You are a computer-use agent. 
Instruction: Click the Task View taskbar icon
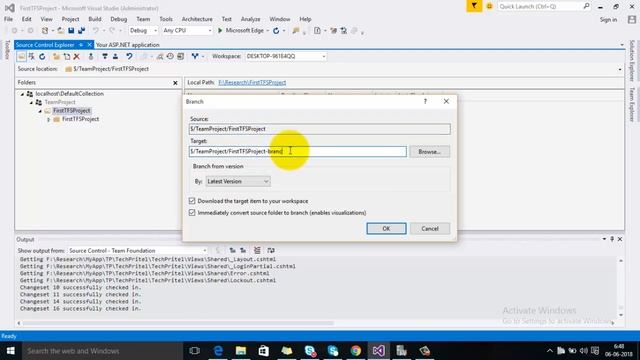click(195, 351)
